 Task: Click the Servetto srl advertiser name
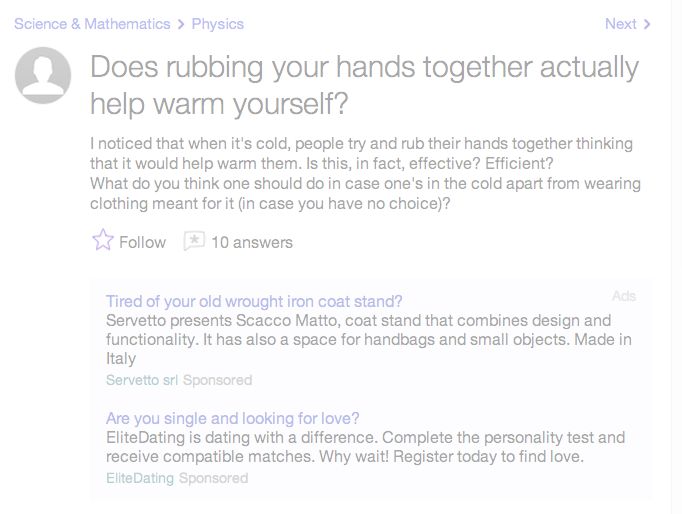click(x=142, y=380)
